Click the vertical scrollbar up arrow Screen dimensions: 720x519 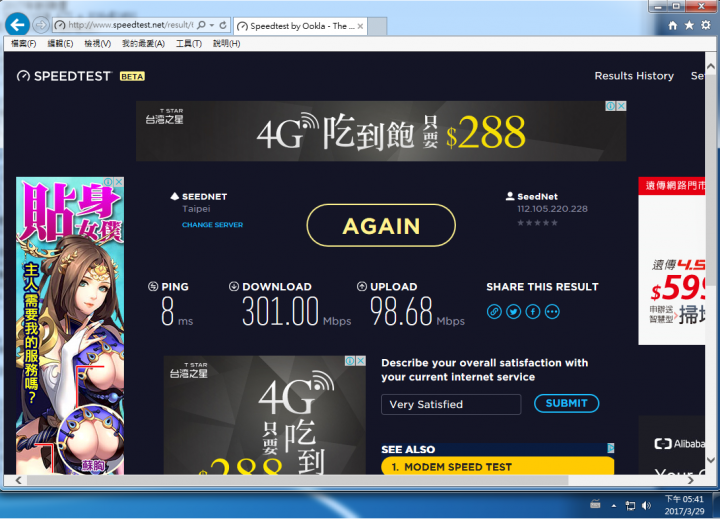point(711,67)
